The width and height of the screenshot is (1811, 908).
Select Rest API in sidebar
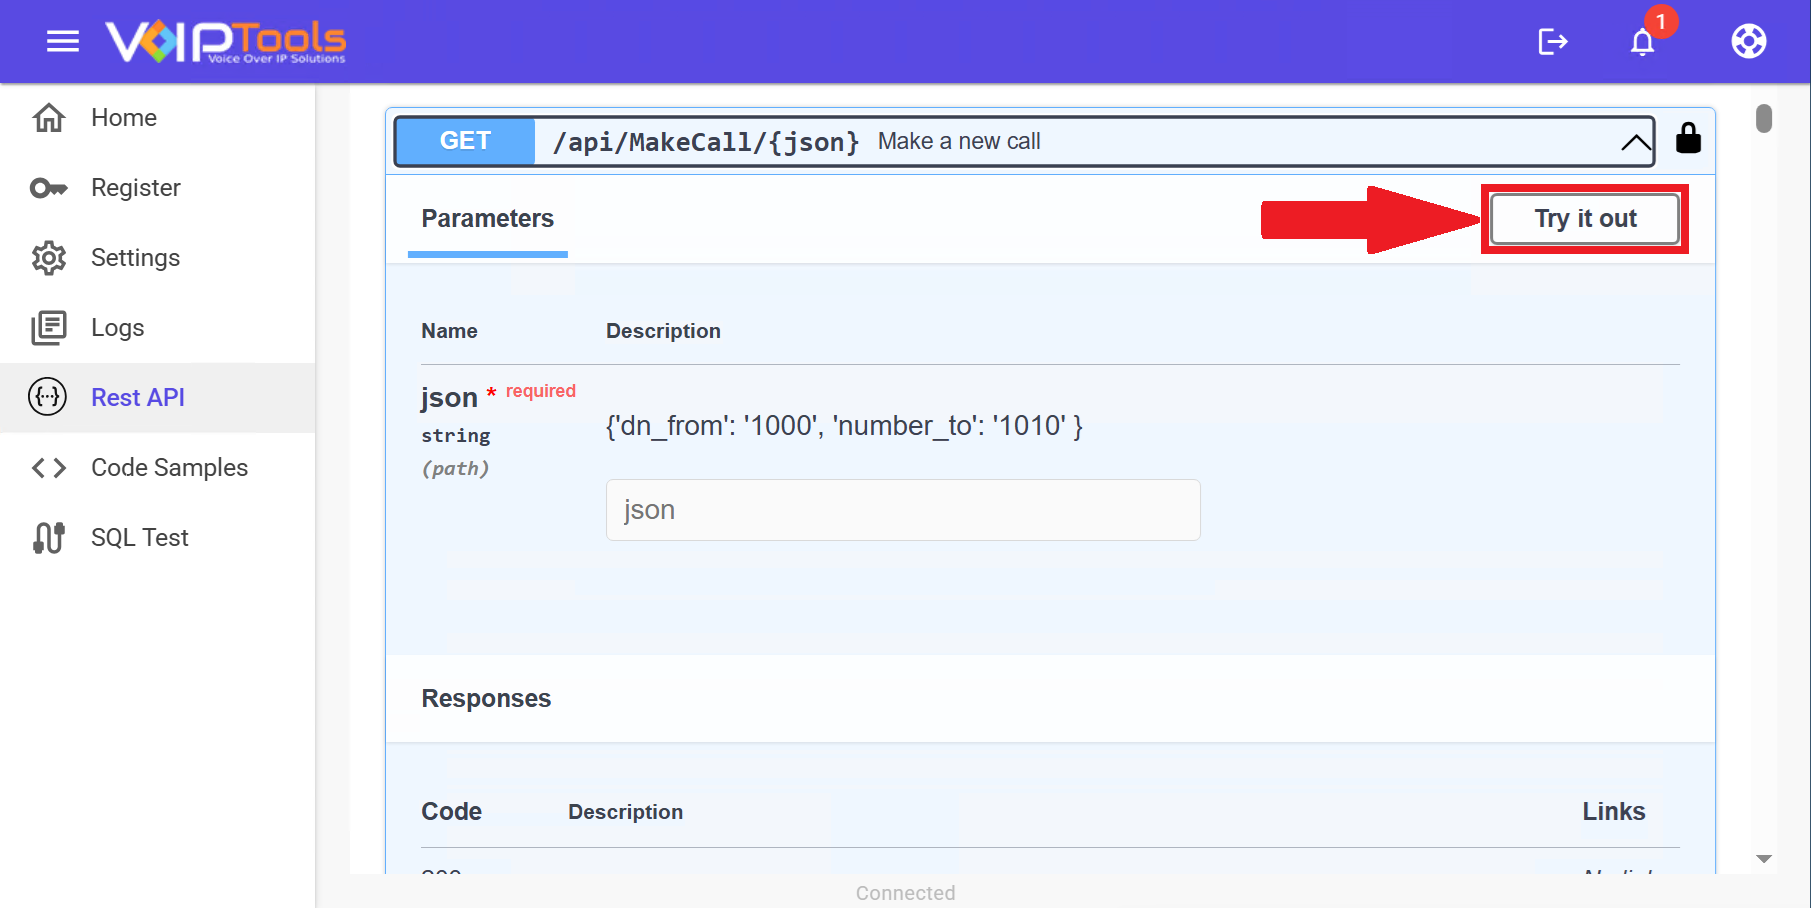(138, 398)
